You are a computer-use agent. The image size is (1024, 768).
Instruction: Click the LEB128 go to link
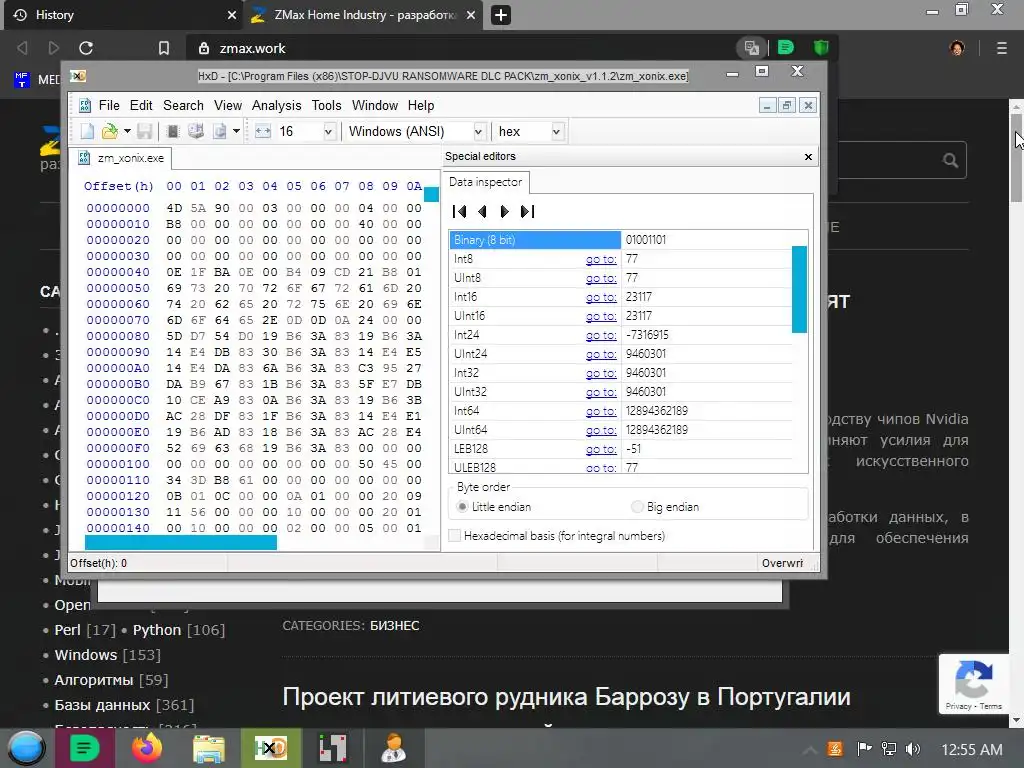coord(601,449)
